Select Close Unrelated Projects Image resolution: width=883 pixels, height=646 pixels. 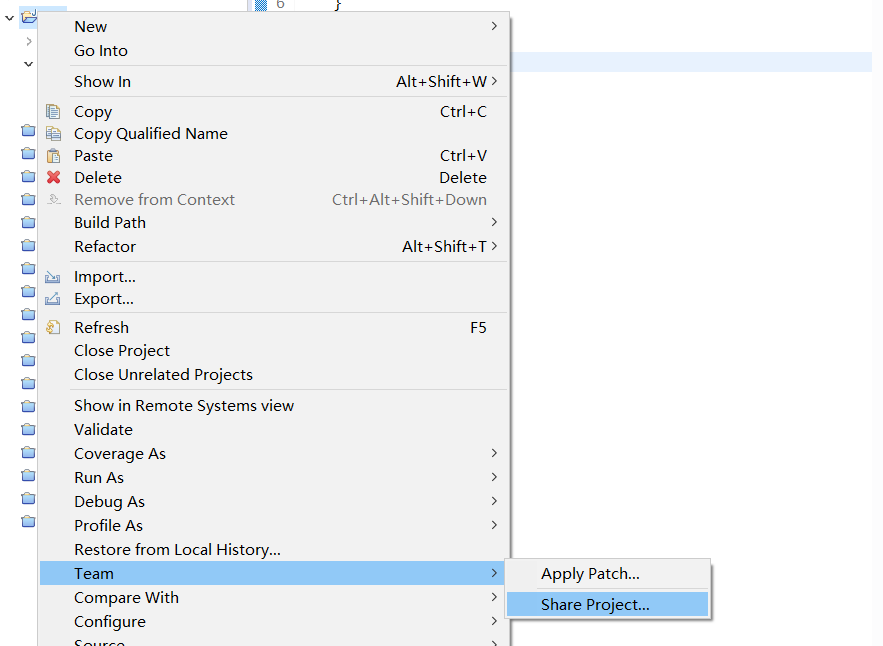tap(274, 375)
